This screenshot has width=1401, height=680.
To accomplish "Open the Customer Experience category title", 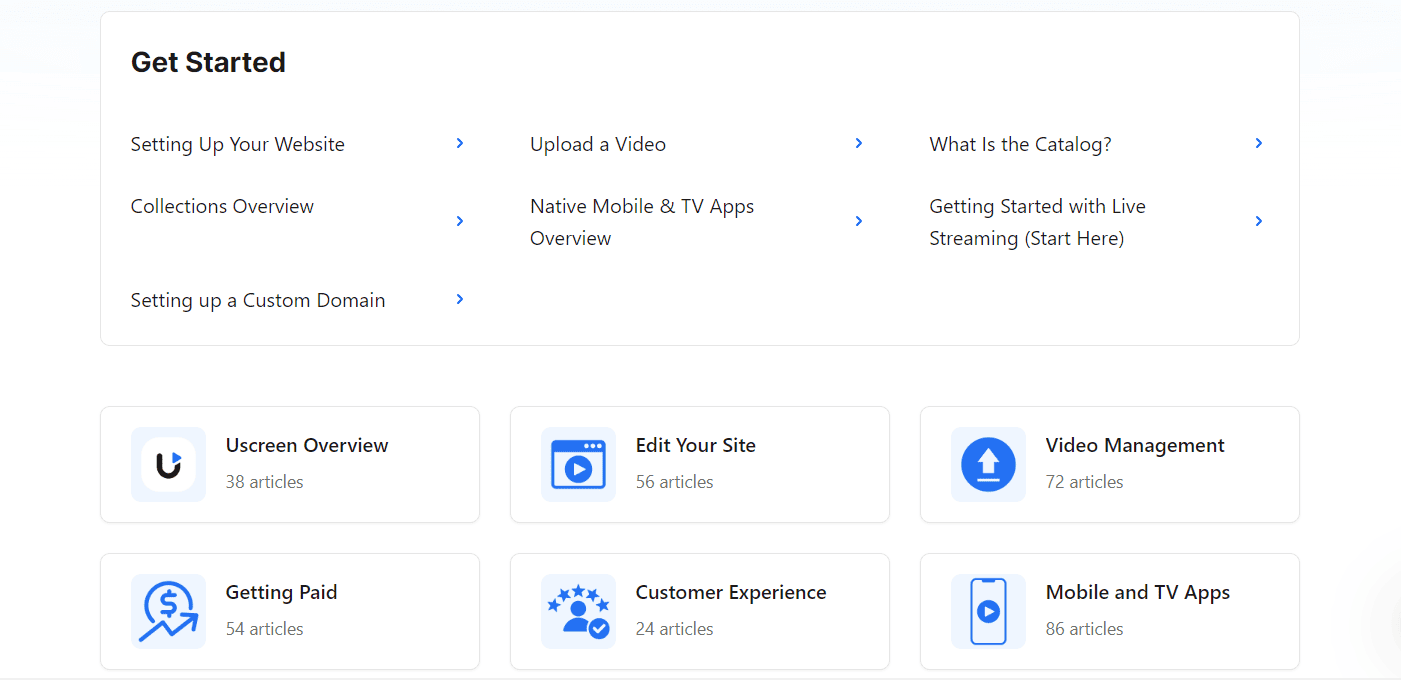I will (x=731, y=593).
